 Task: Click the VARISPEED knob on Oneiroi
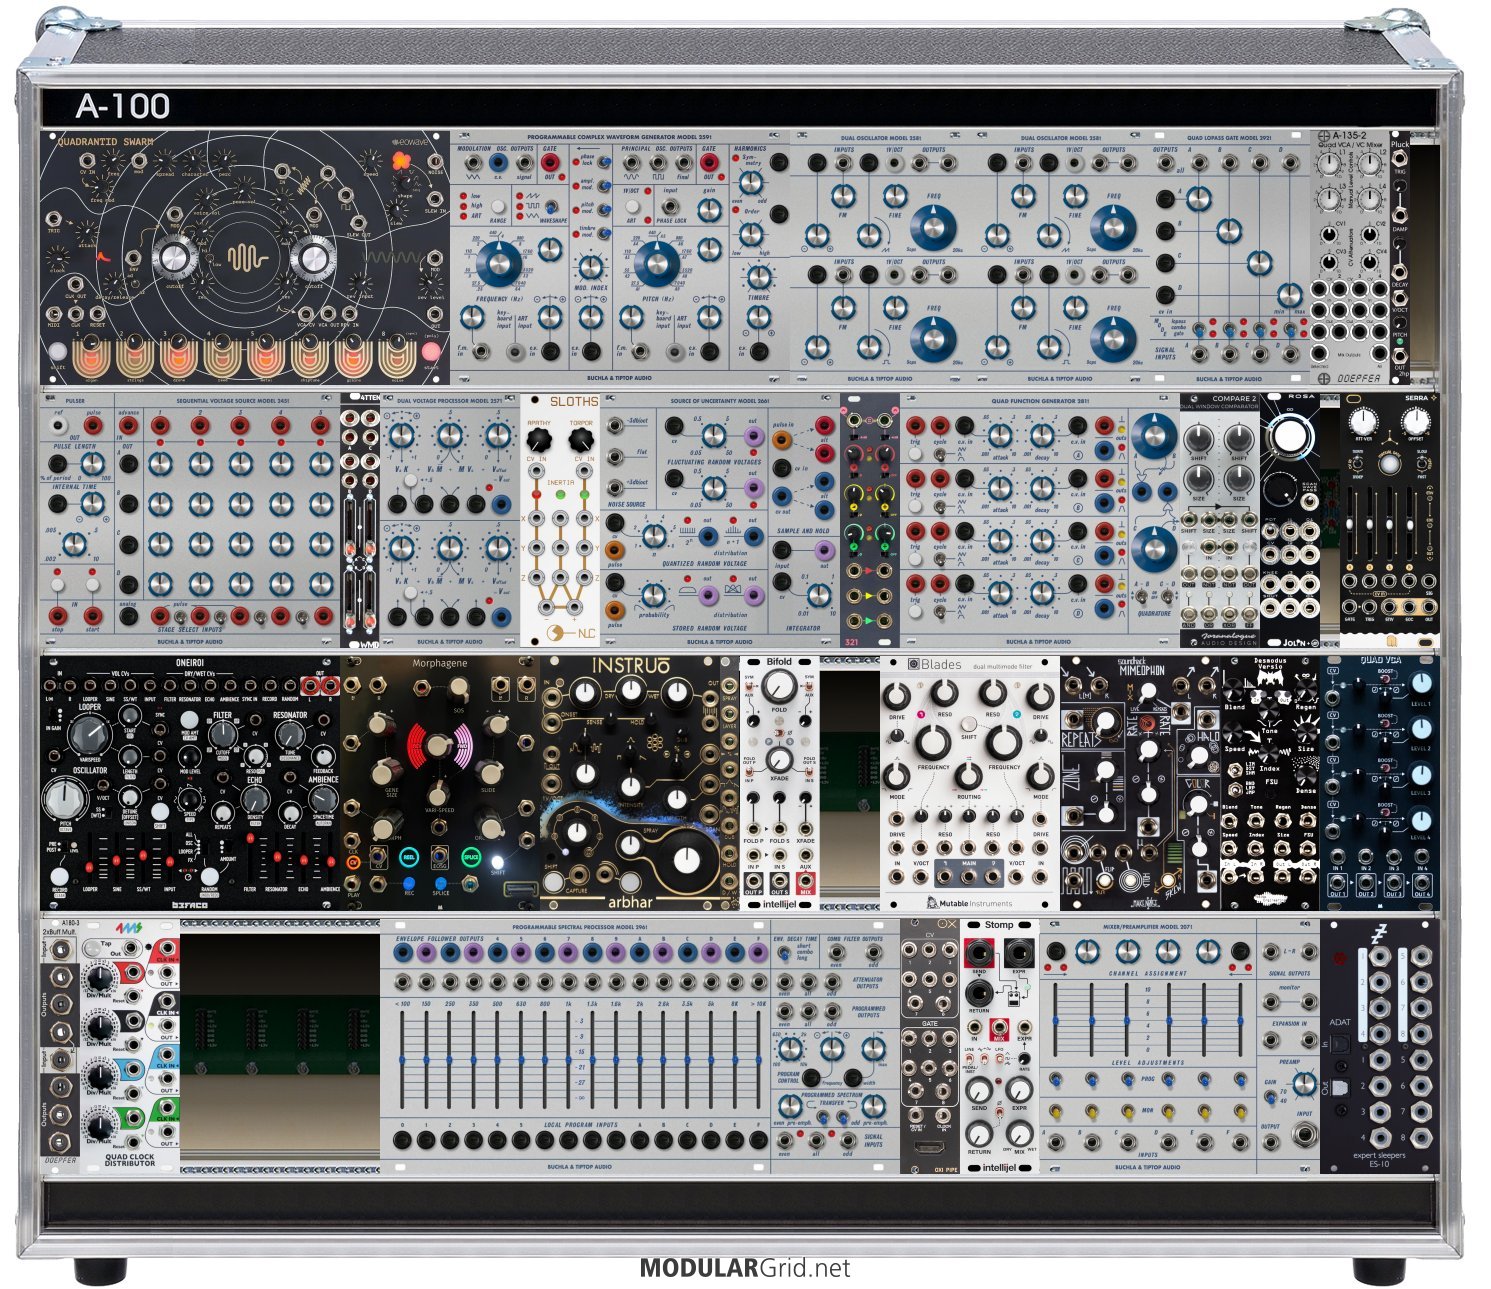tap(91, 737)
